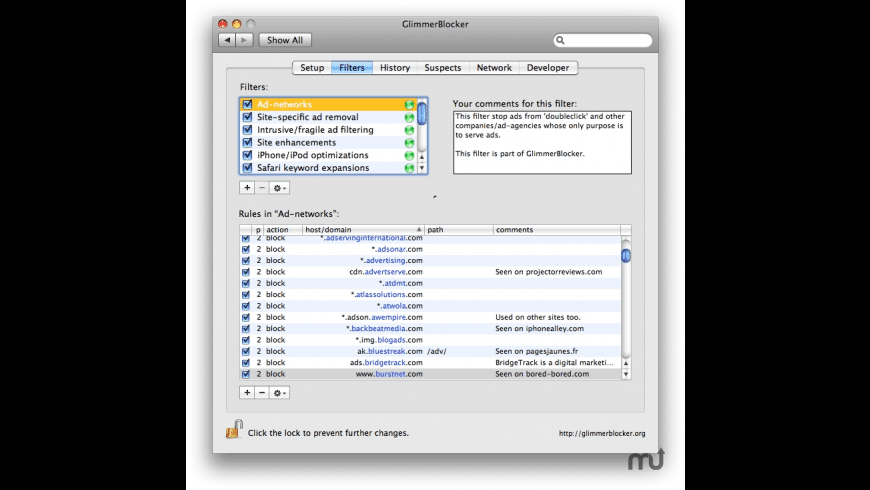Remove selected rule with minus button
Image resolution: width=870 pixels, height=490 pixels.
262,392
